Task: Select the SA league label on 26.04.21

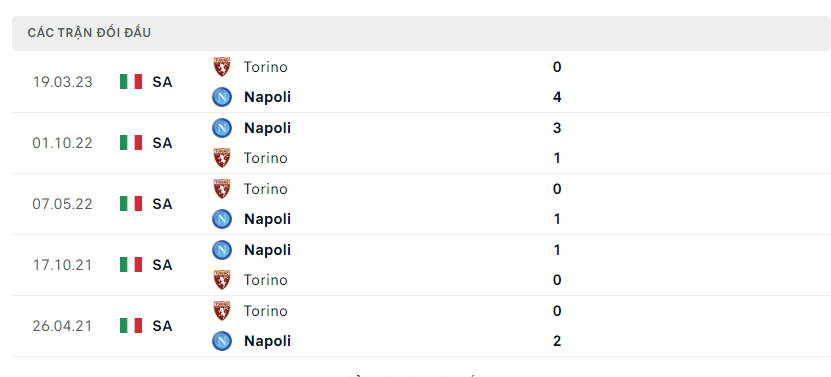Action: (162, 326)
